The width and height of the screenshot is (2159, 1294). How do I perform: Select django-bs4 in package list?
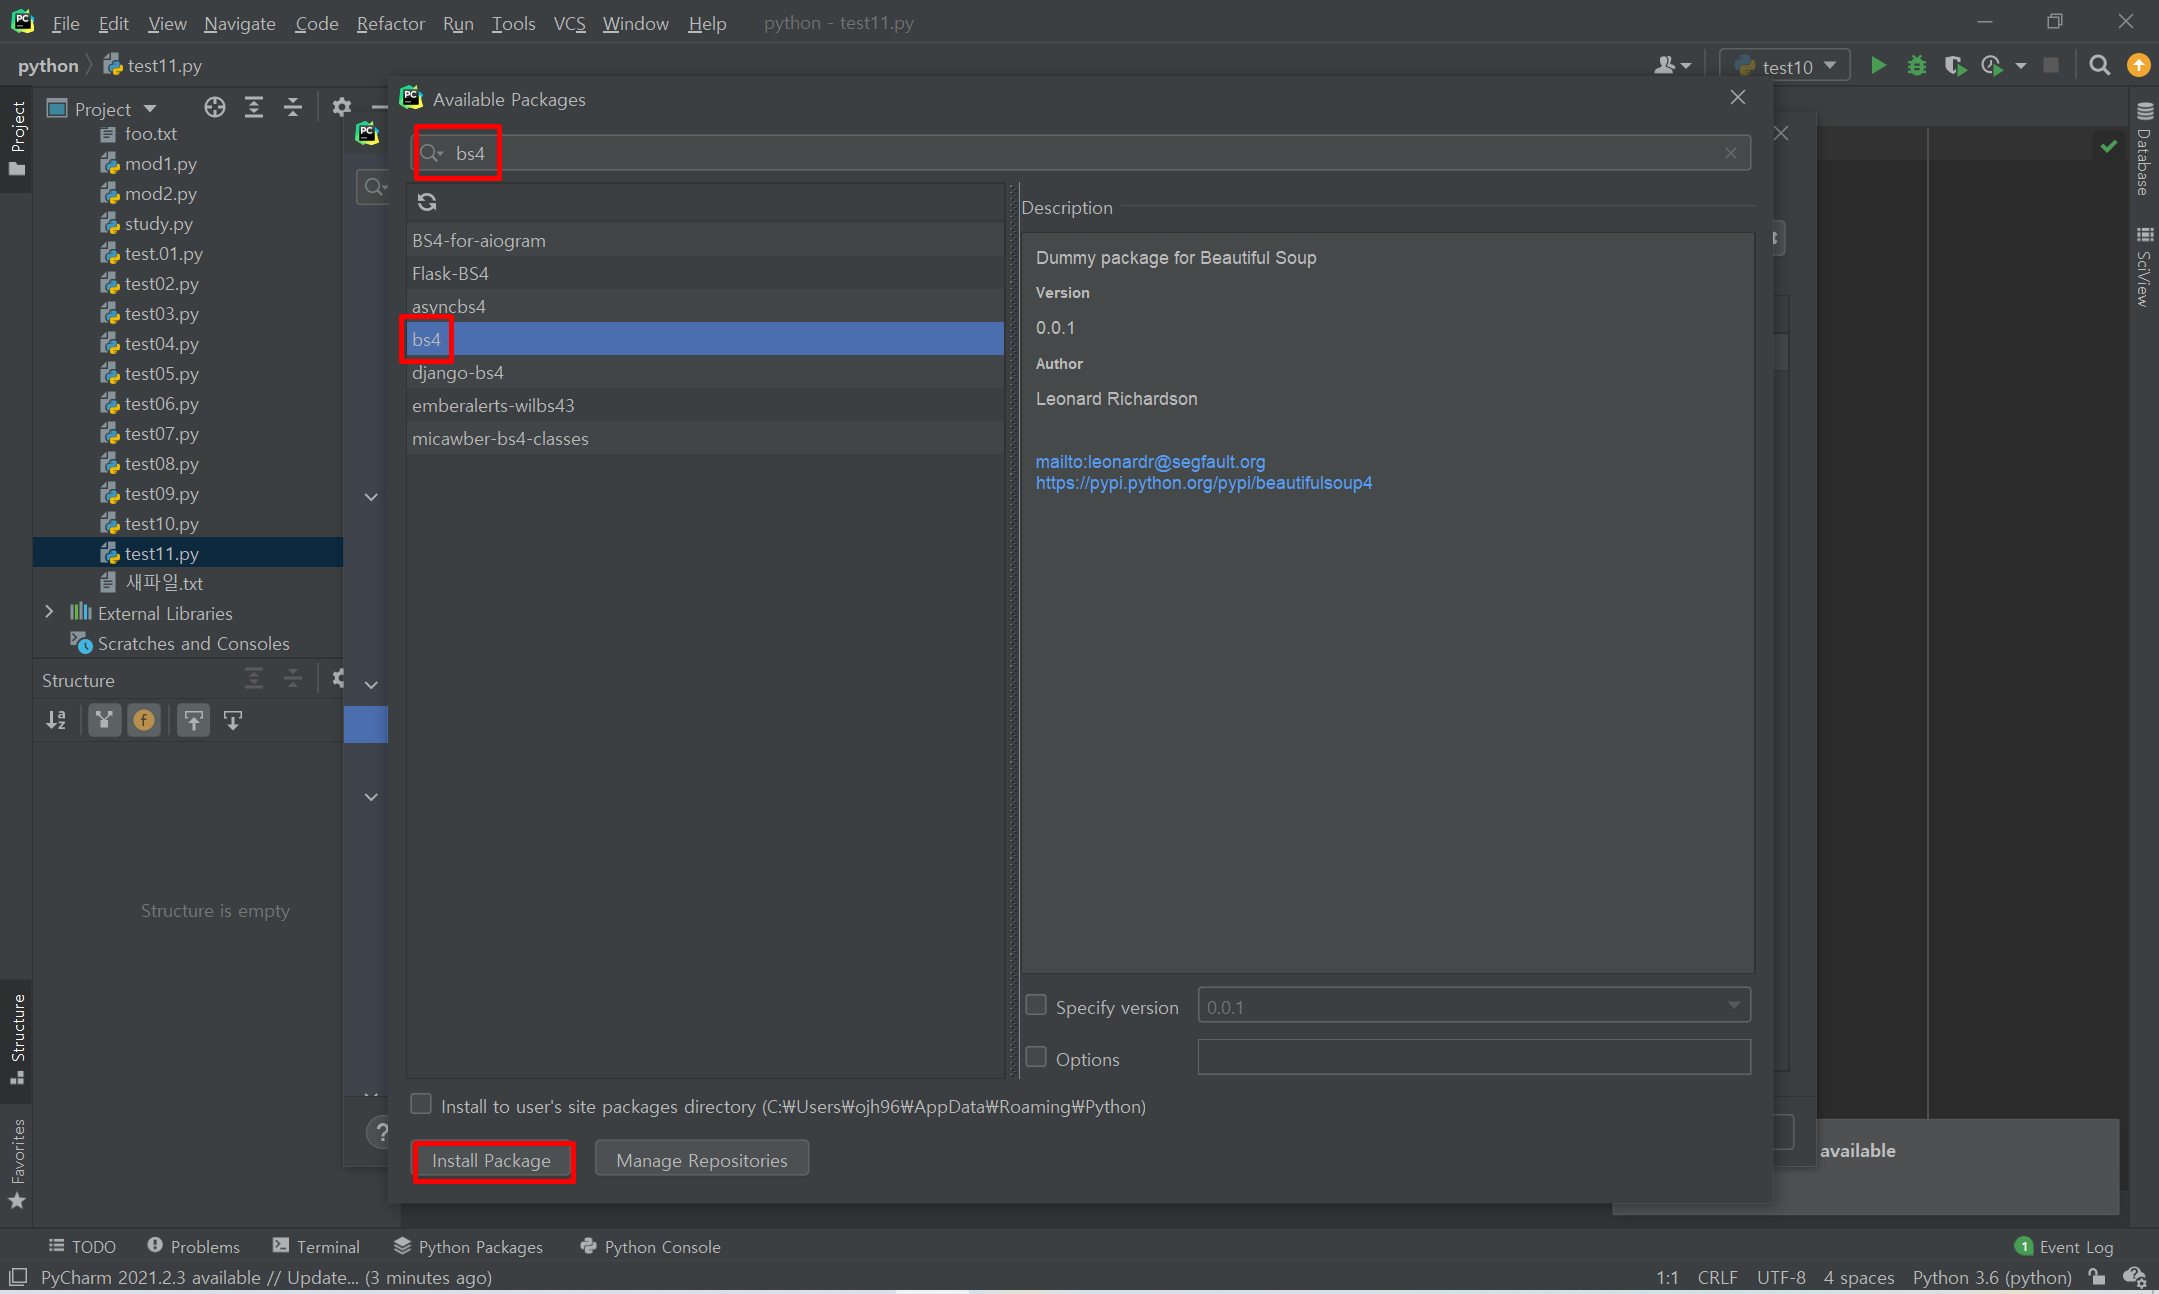[x=458, y=372]
